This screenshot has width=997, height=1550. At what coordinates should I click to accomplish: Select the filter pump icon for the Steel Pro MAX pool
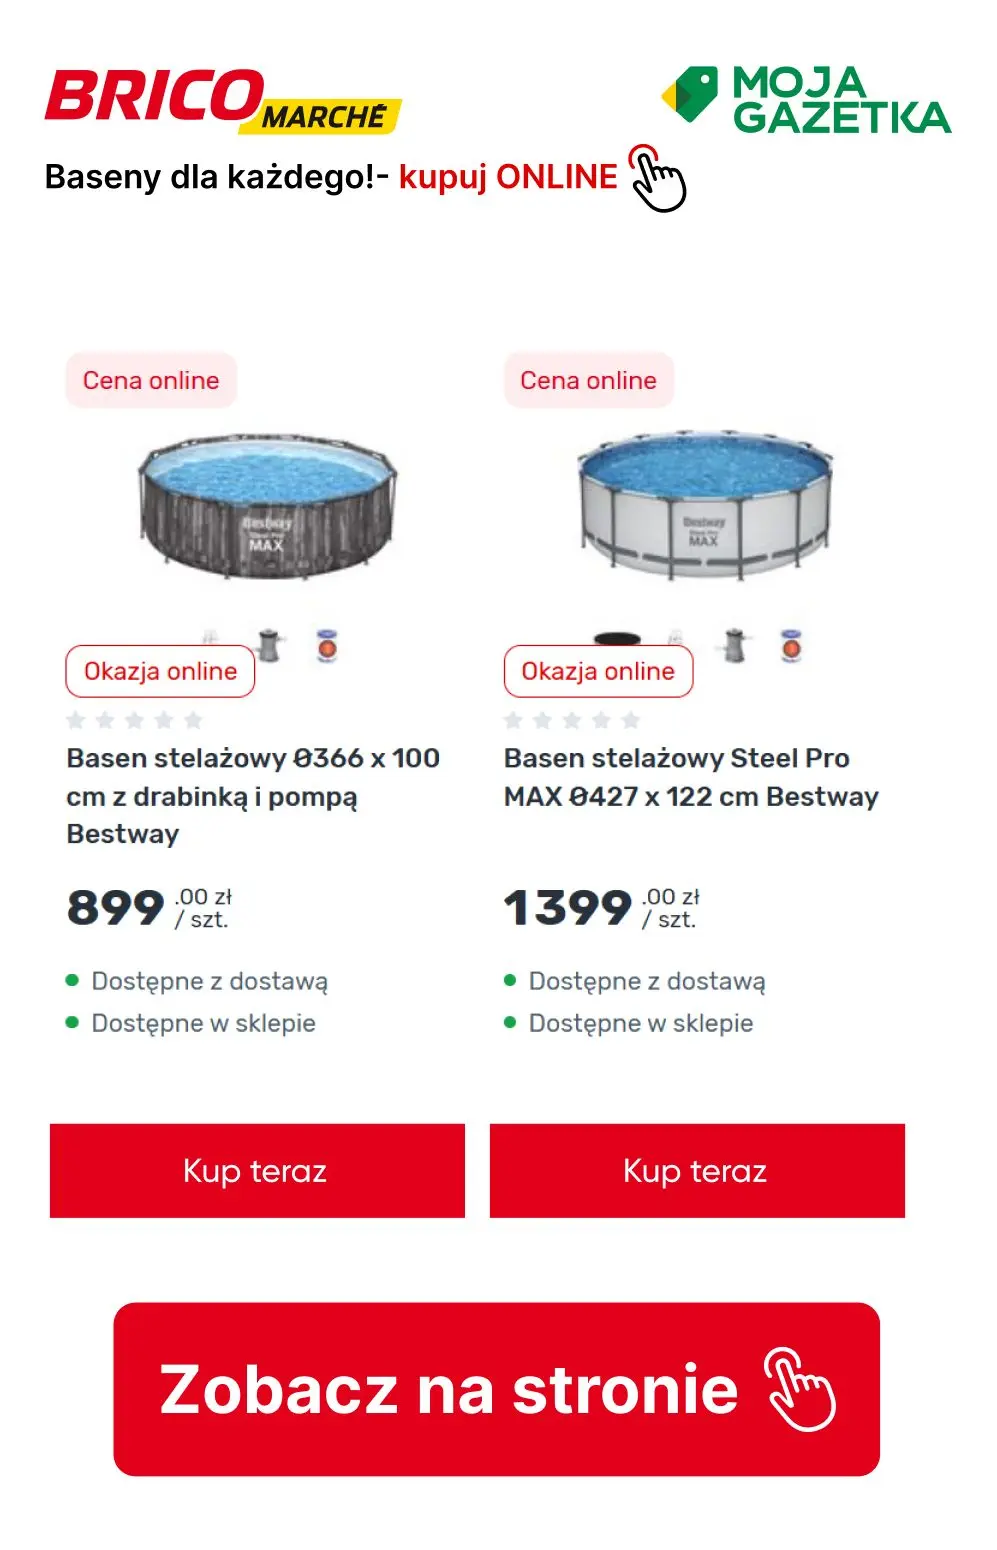[x=733, y=646]
